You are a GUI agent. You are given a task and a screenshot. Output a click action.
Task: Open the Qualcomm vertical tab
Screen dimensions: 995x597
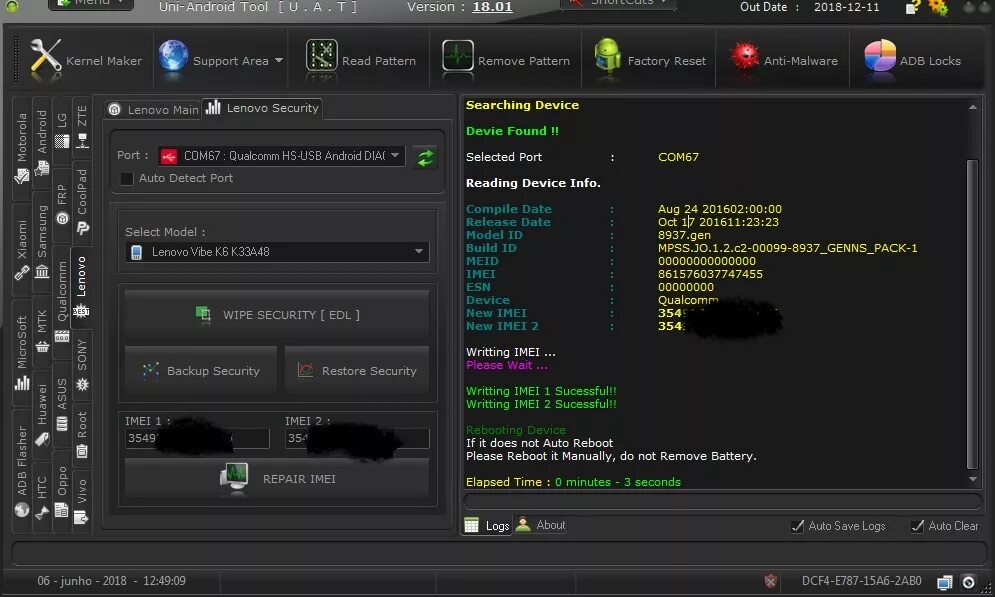coord(62,301)
